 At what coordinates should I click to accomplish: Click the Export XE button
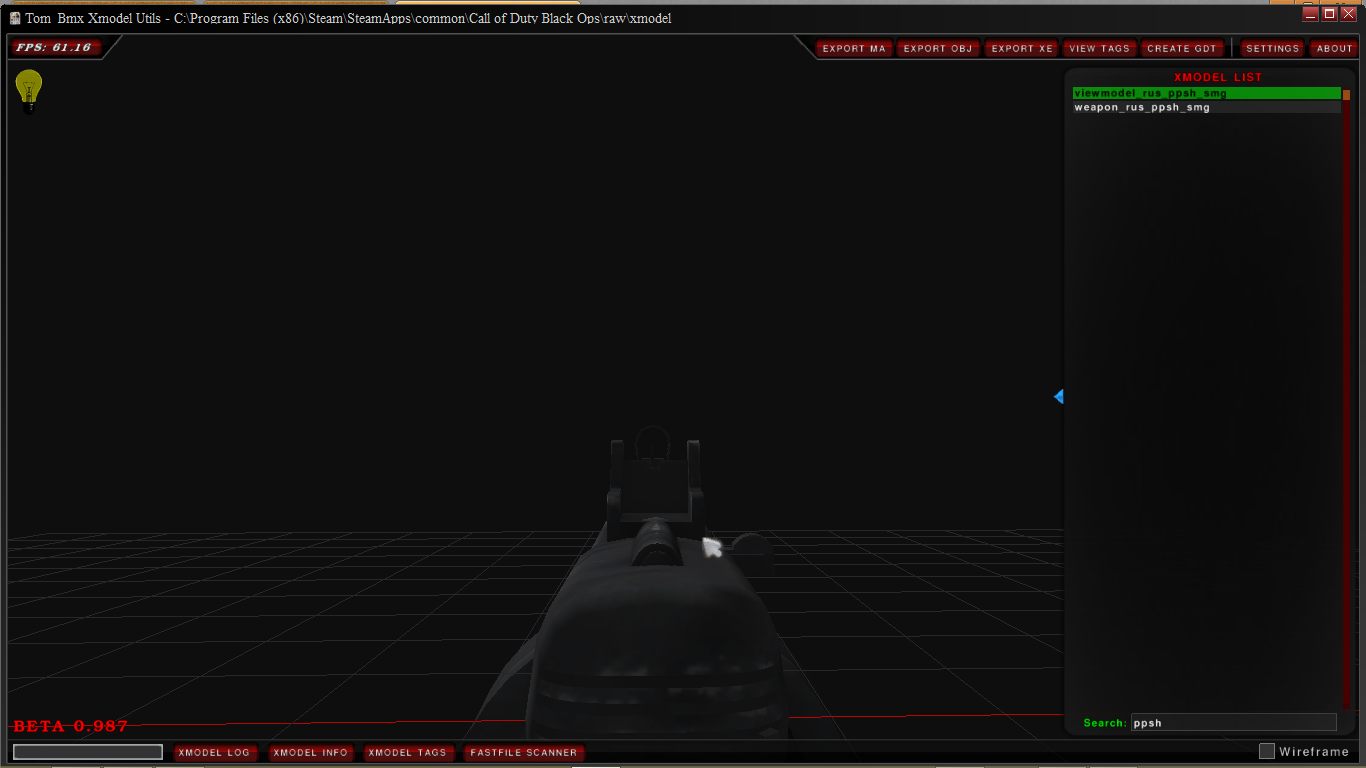[x=1022, y=48]
